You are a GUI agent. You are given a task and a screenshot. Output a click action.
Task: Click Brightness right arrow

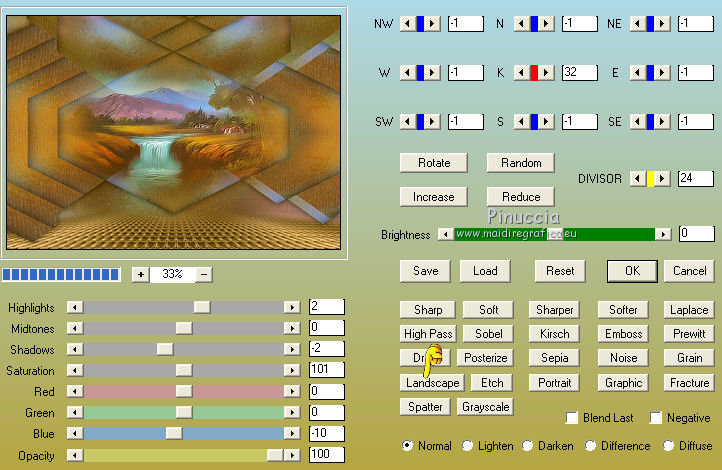(663, 234)
